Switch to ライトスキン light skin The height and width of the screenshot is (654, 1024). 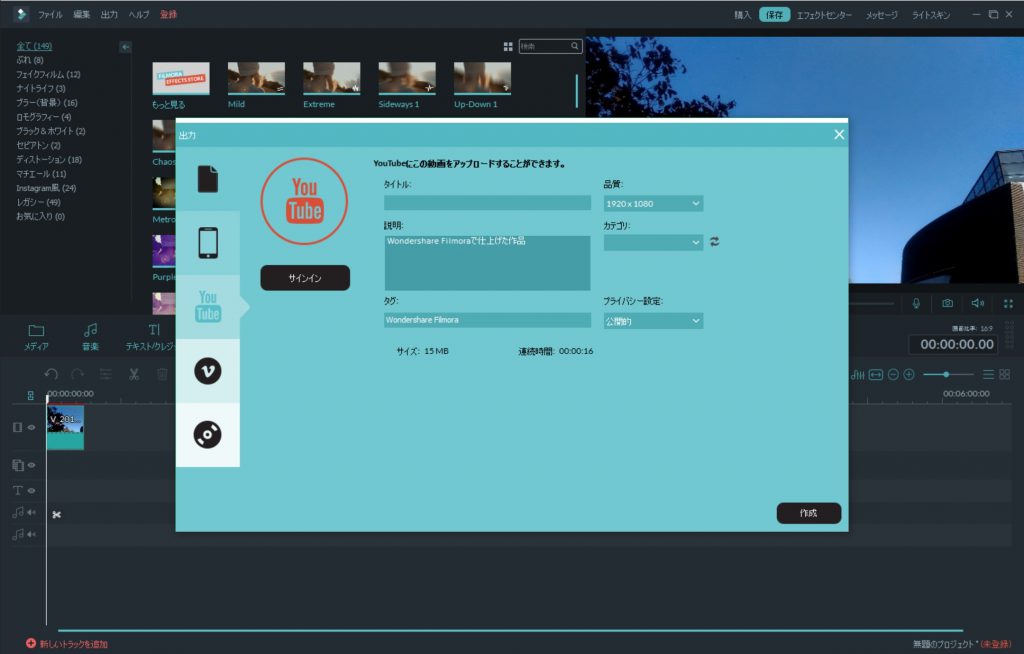931,14
